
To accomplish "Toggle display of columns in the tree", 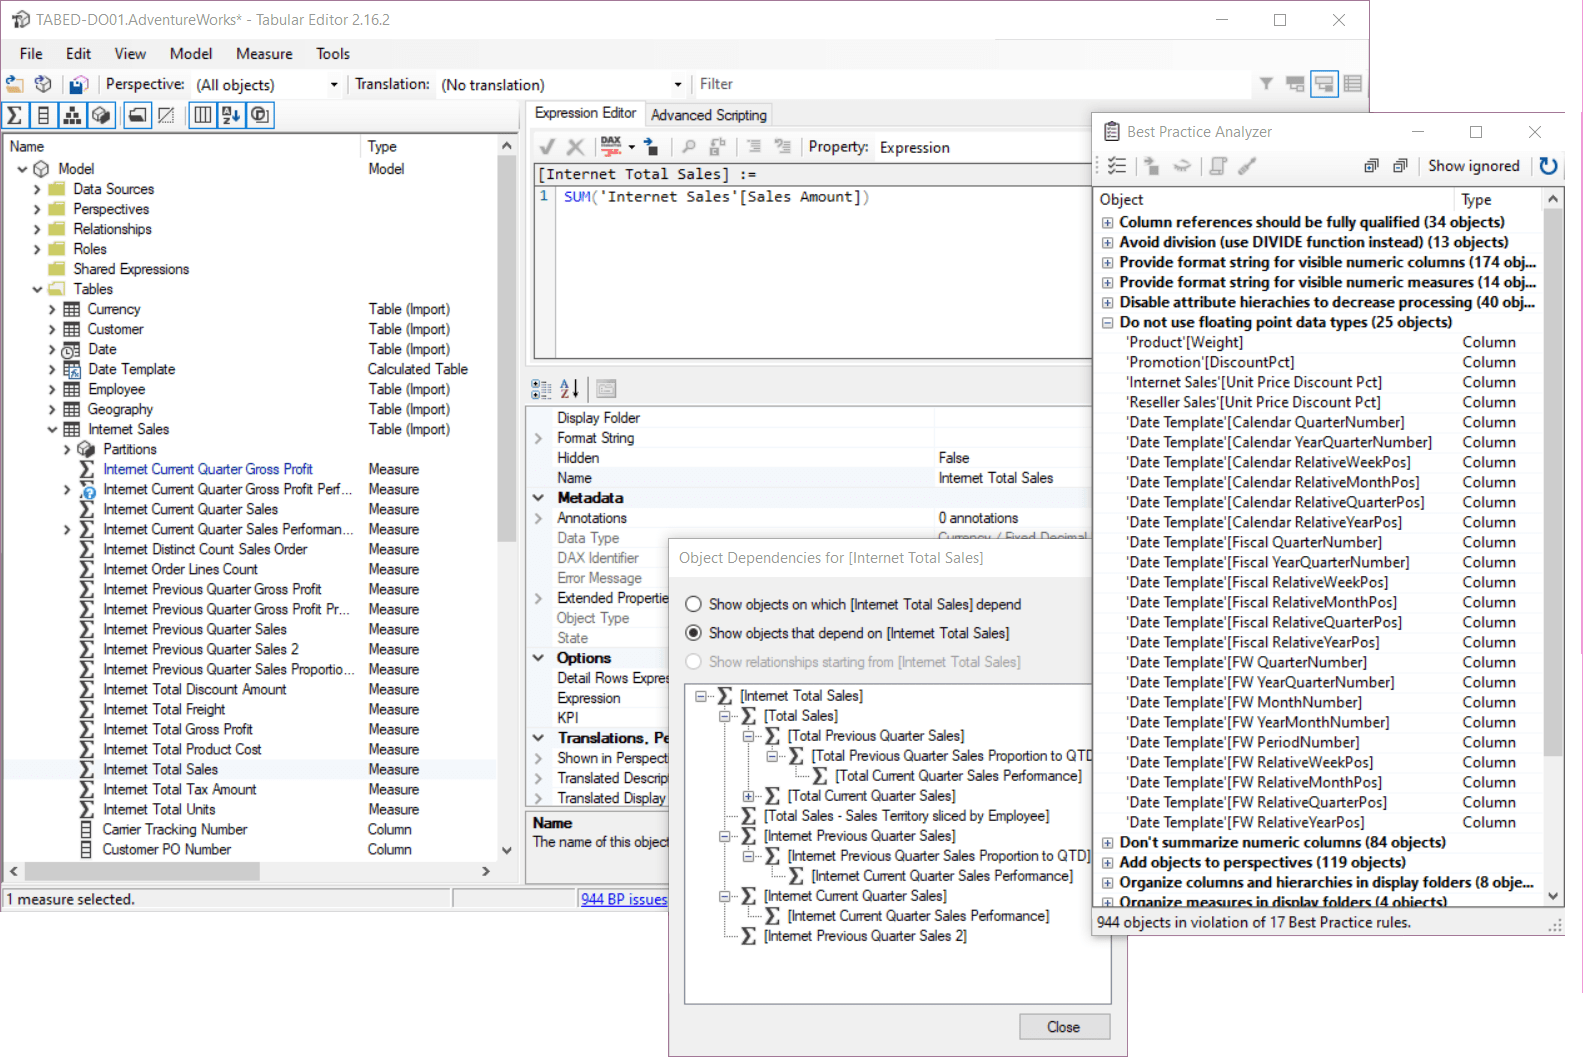I will (43, 115).
